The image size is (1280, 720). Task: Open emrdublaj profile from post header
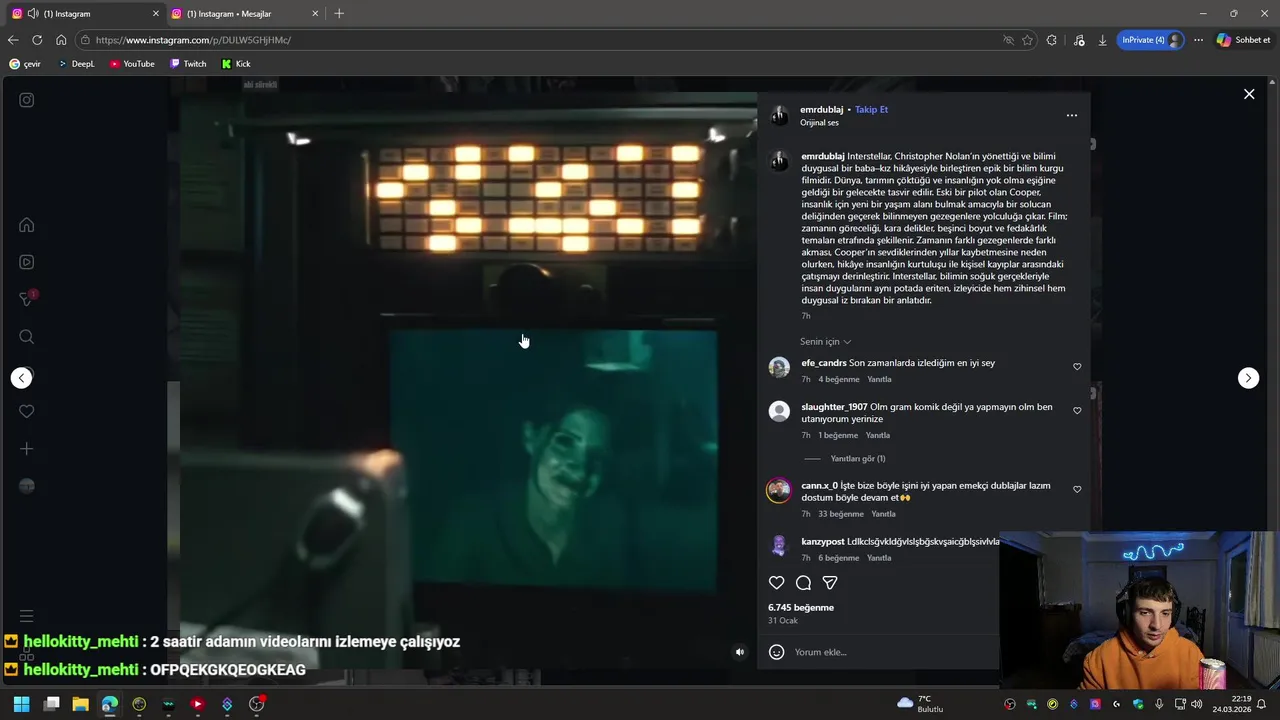tap(822, 110)
